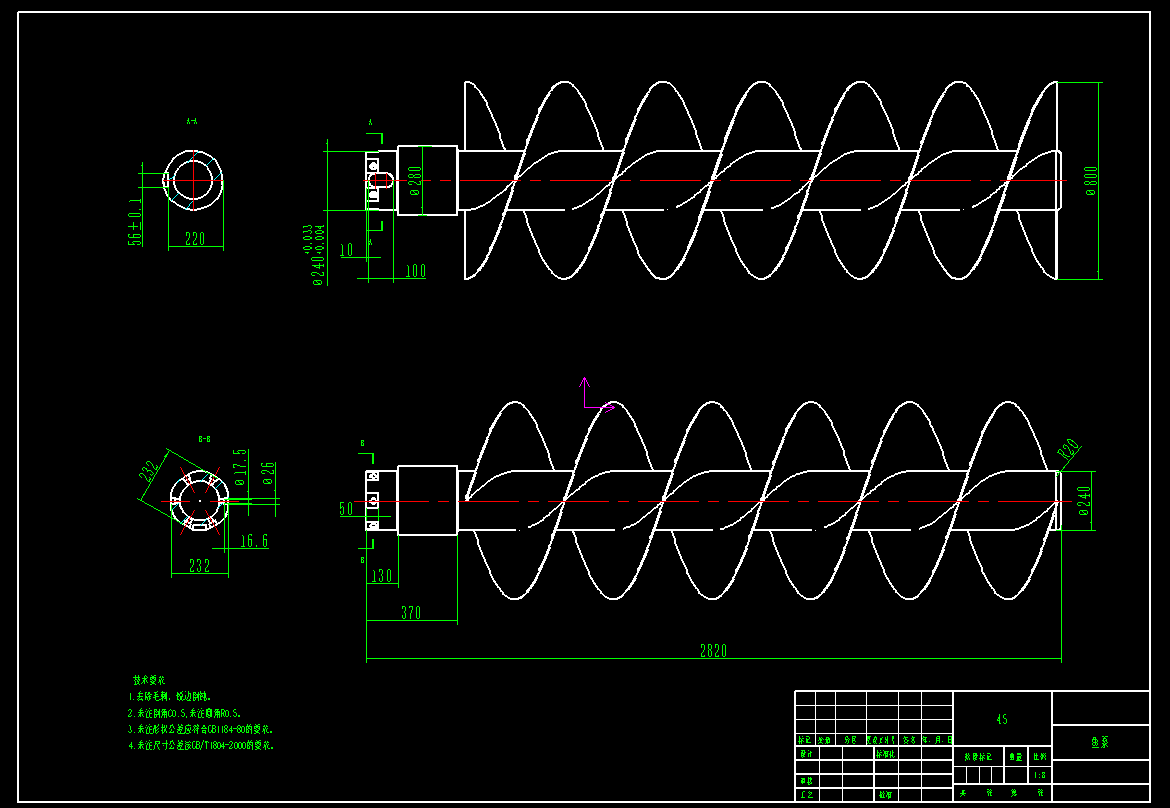Select the plain ø240 shaft-end dimension
This screenshot has height=808, width=1170.
[1084, 501]
